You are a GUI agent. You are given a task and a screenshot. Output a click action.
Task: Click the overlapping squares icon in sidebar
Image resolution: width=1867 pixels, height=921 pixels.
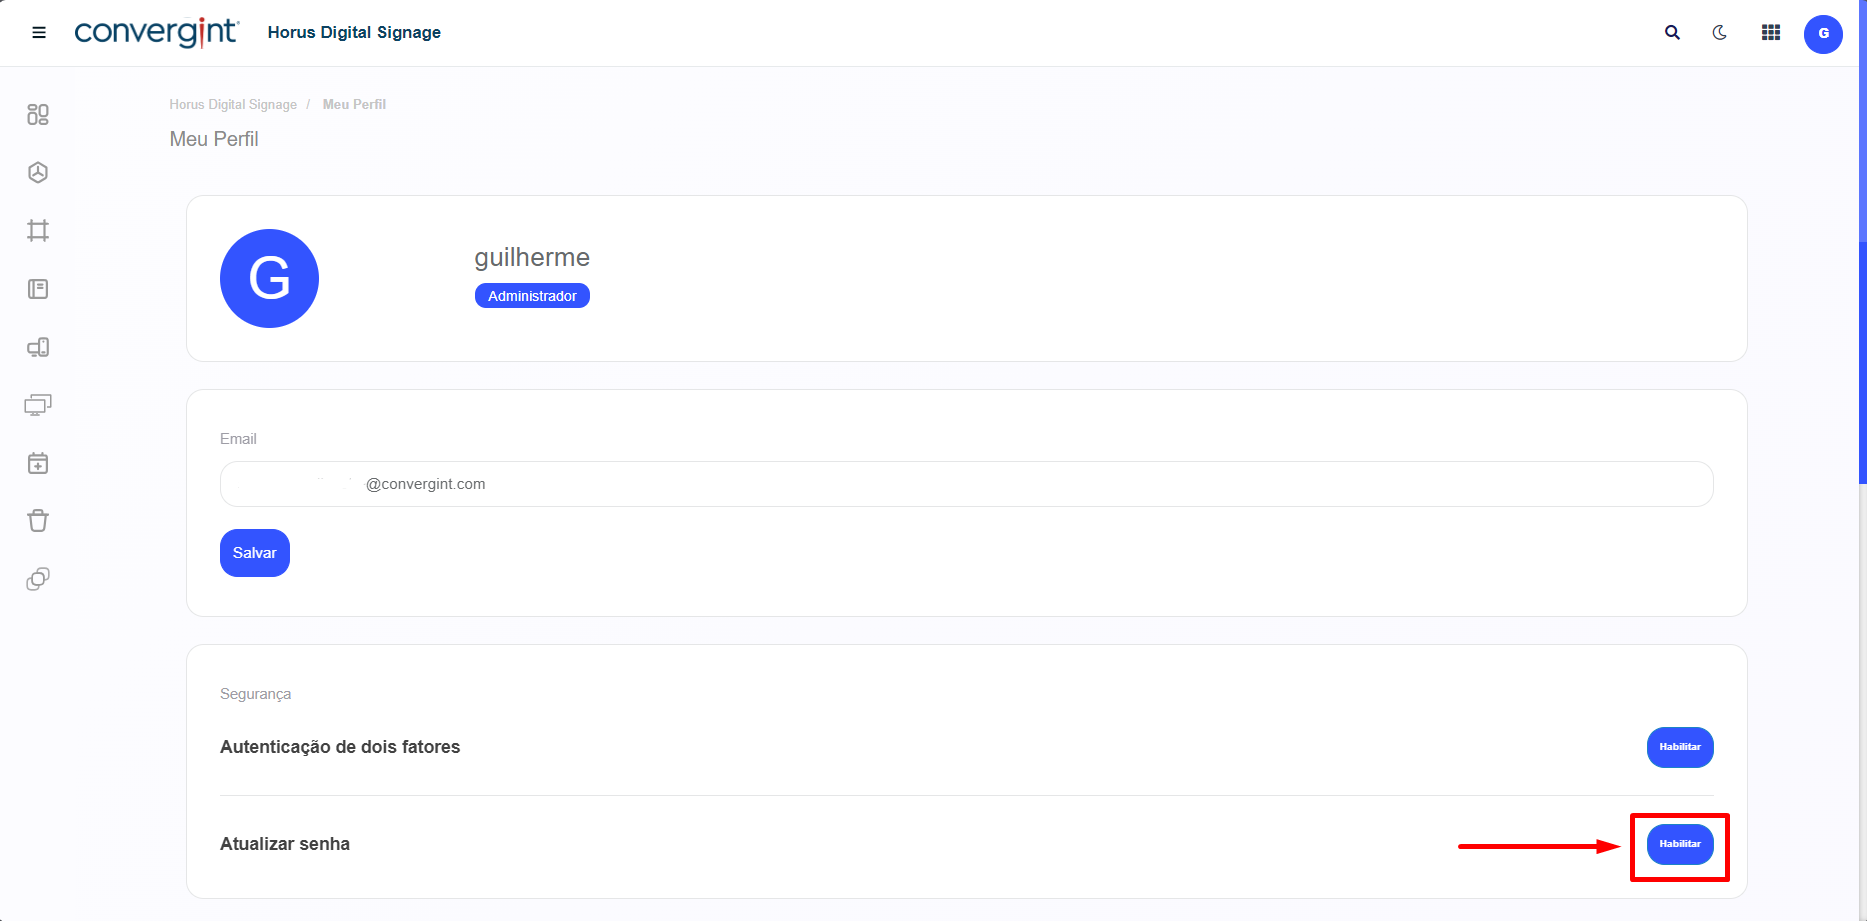pyautogui.click(x=38, y=579)
